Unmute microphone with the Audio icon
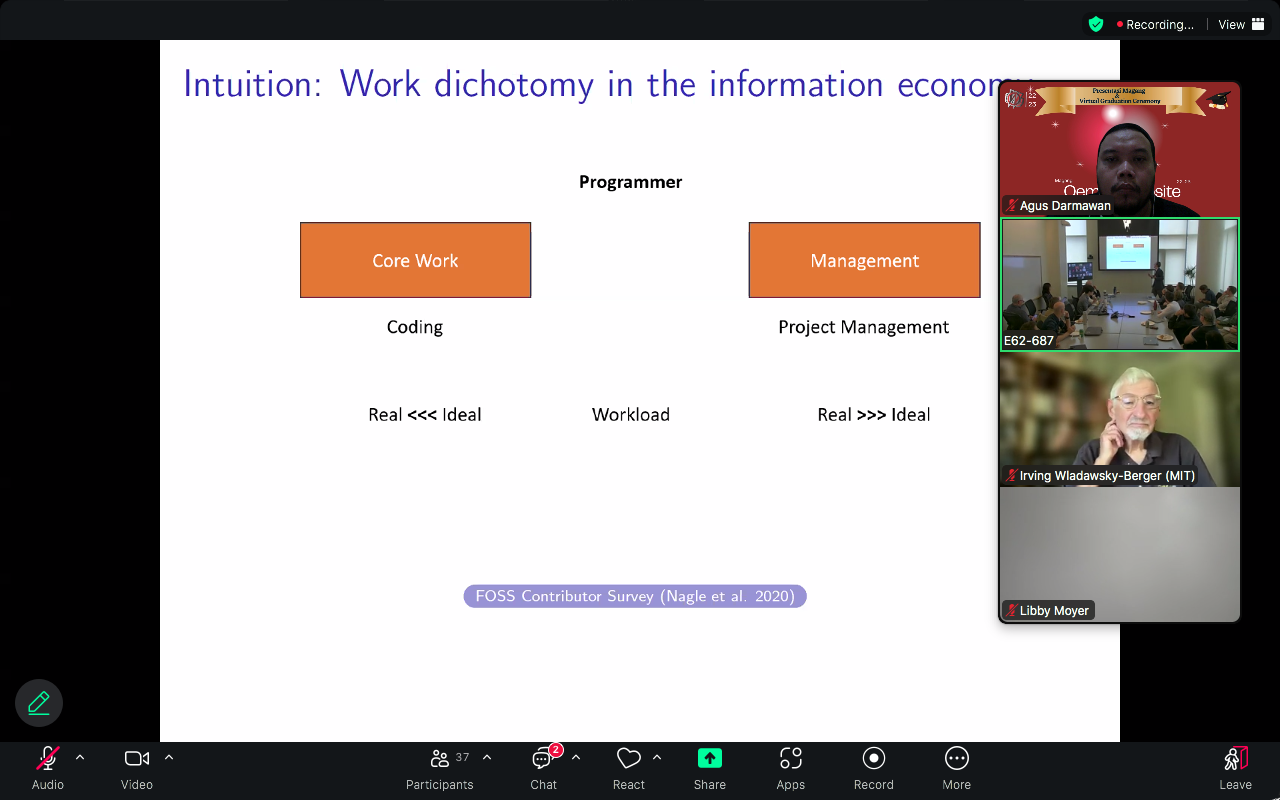The width and height of the screenshot is (1280, 800). 47,759
